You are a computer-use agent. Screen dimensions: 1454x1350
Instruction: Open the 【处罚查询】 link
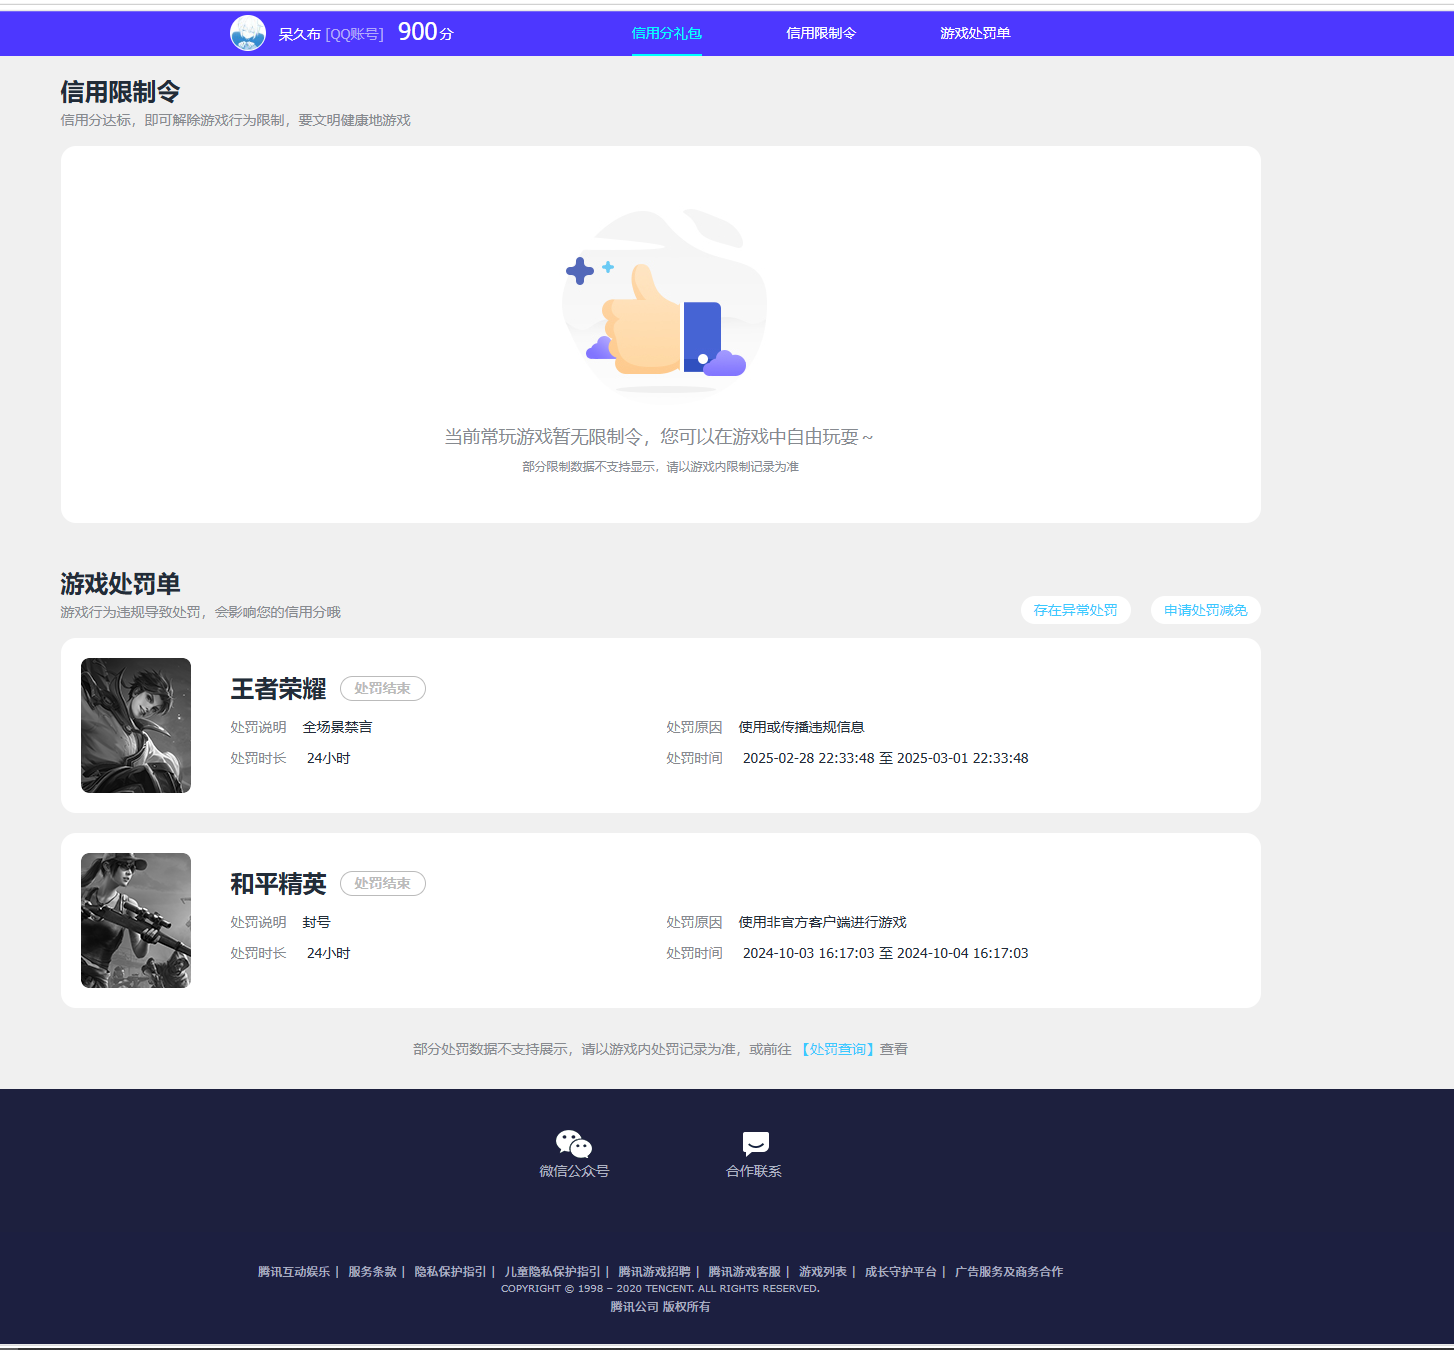[x=838, y=1049]
